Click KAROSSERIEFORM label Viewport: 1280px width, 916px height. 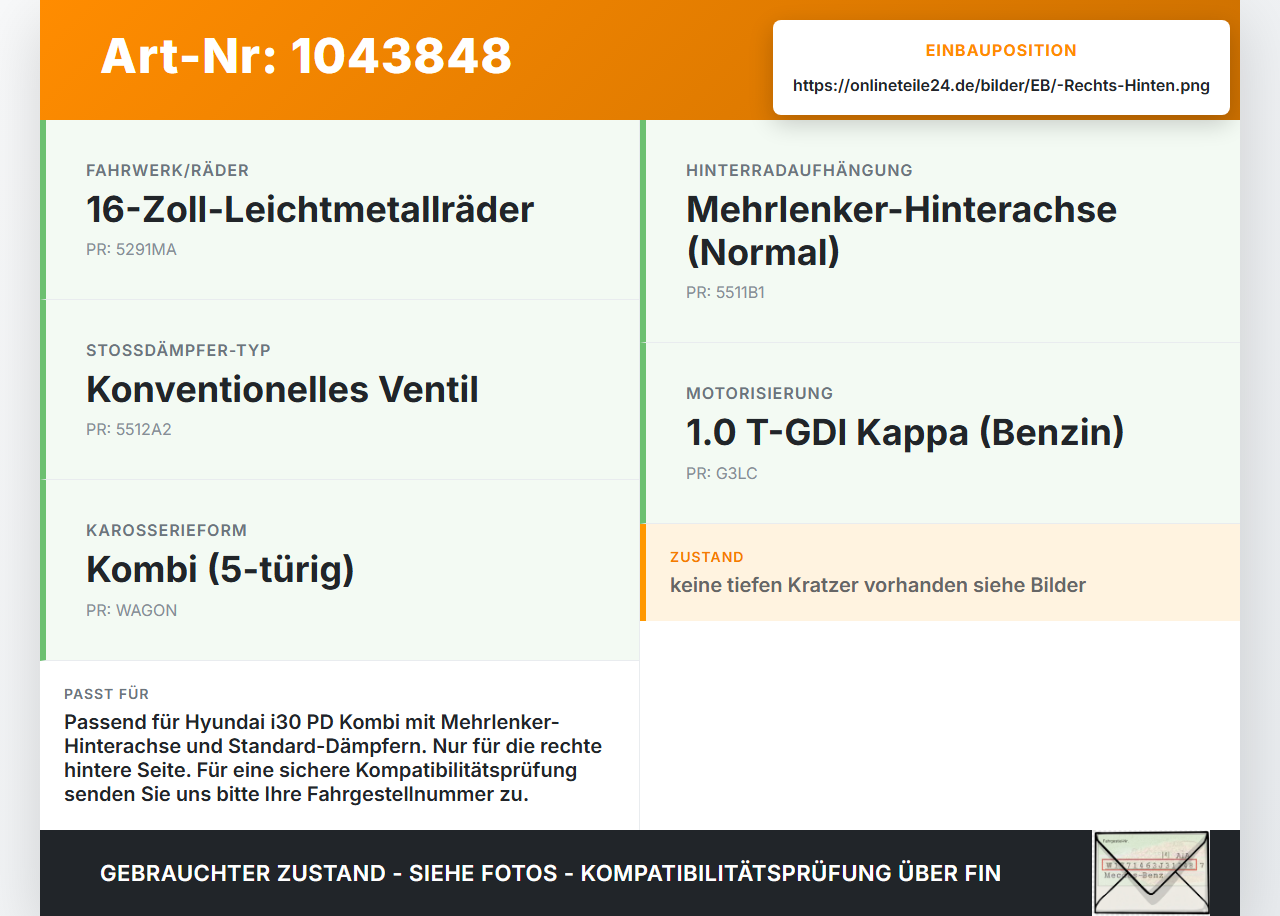click(166, 530)
